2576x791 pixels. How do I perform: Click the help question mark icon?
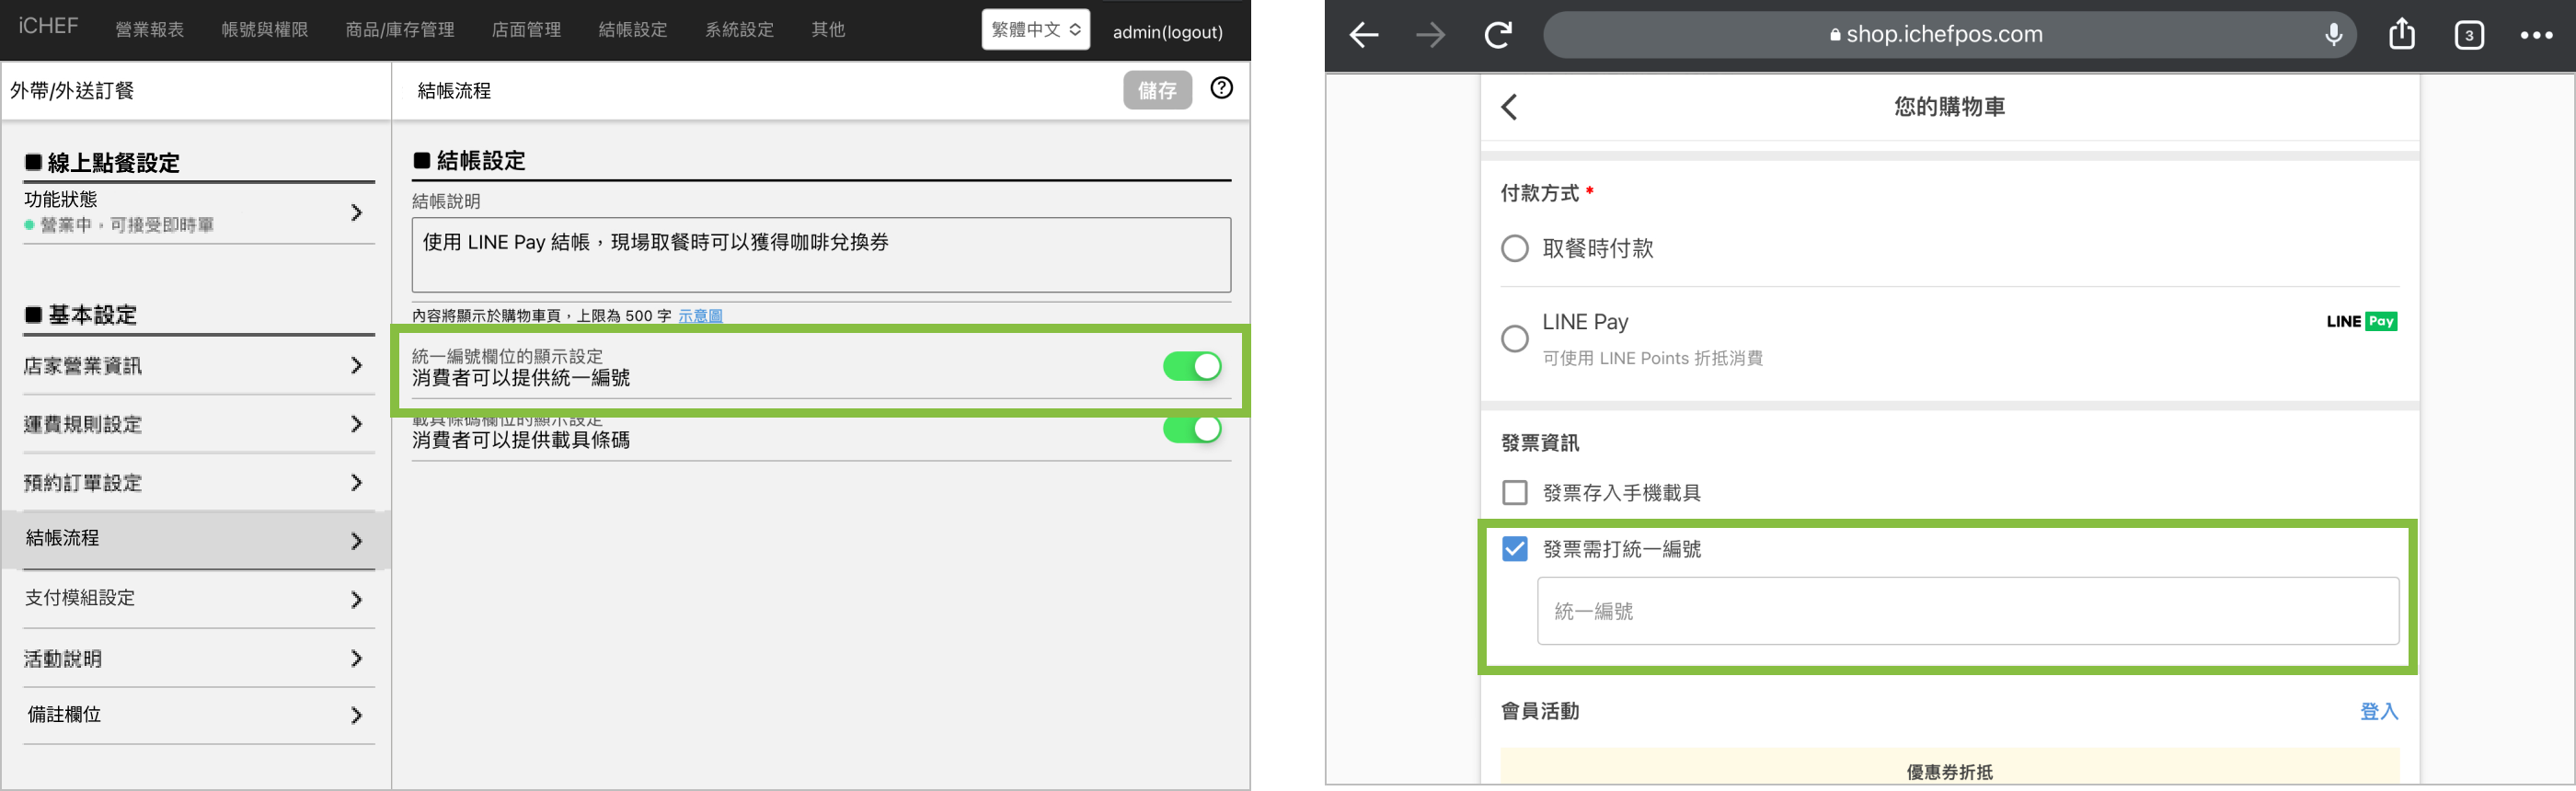pos(1221,88)
